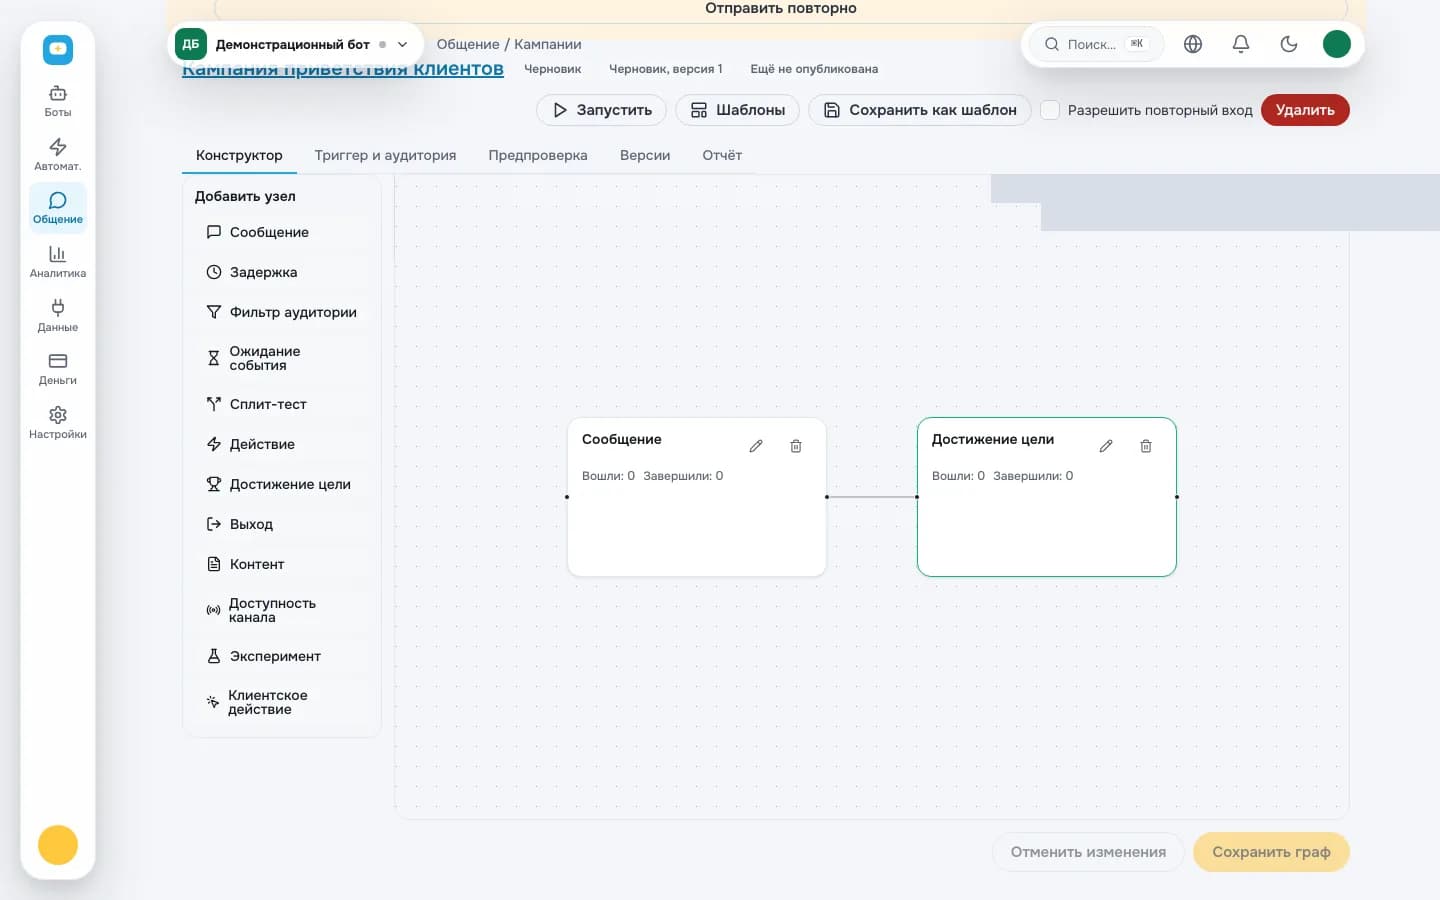Add a Выход node
The height and width of the screenshot is (900, 1440).
pos(281,524)
